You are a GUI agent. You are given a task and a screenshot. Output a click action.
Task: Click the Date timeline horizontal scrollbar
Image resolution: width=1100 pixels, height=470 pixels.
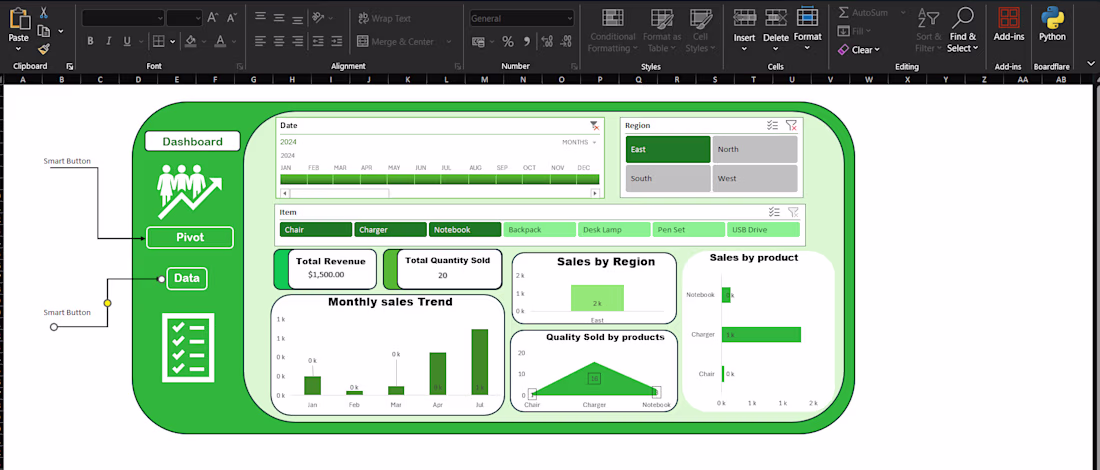440,193
